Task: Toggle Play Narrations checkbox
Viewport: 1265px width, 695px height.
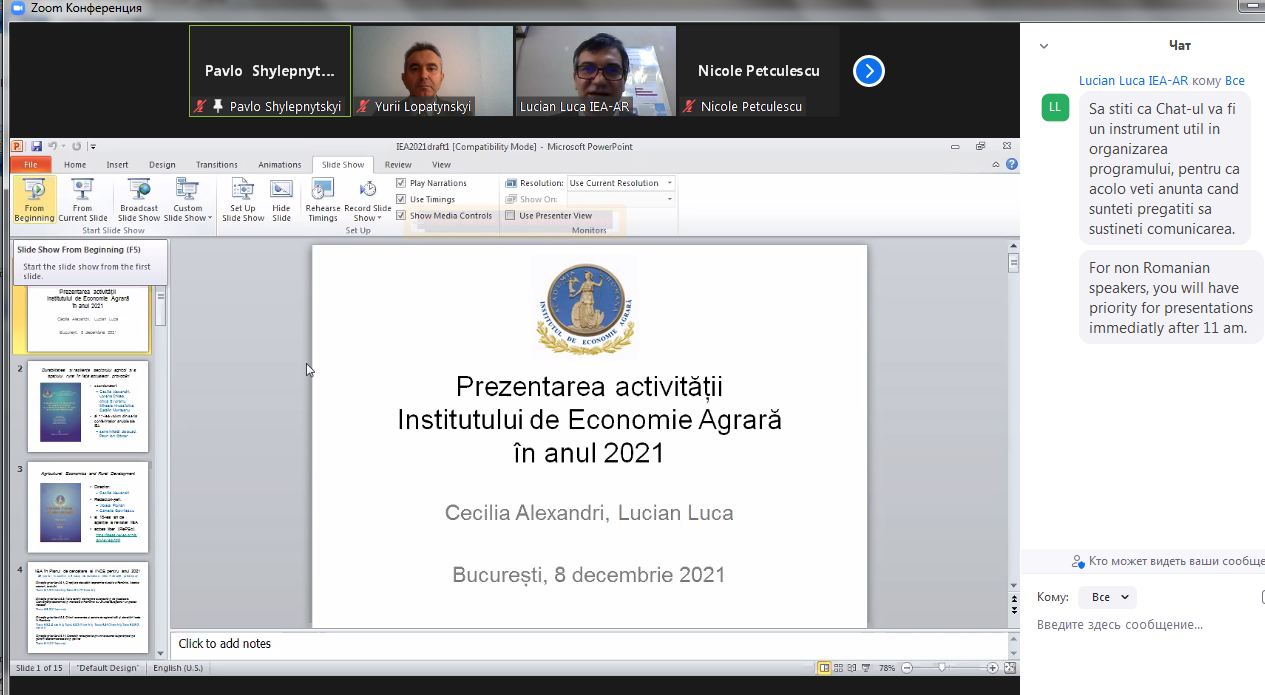Action: (401, 183)
